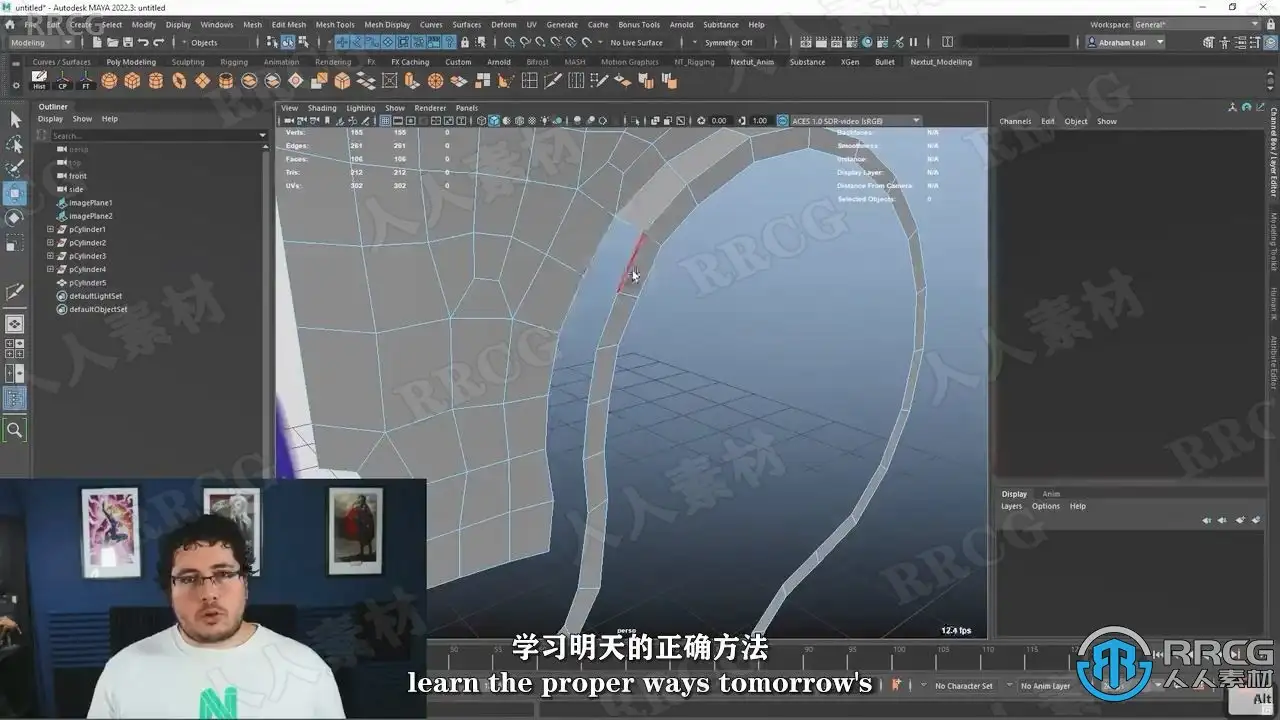This screenshot has width=1280, height=720.
Task: Open the Deform menu
Action: [x=504, y=24]
